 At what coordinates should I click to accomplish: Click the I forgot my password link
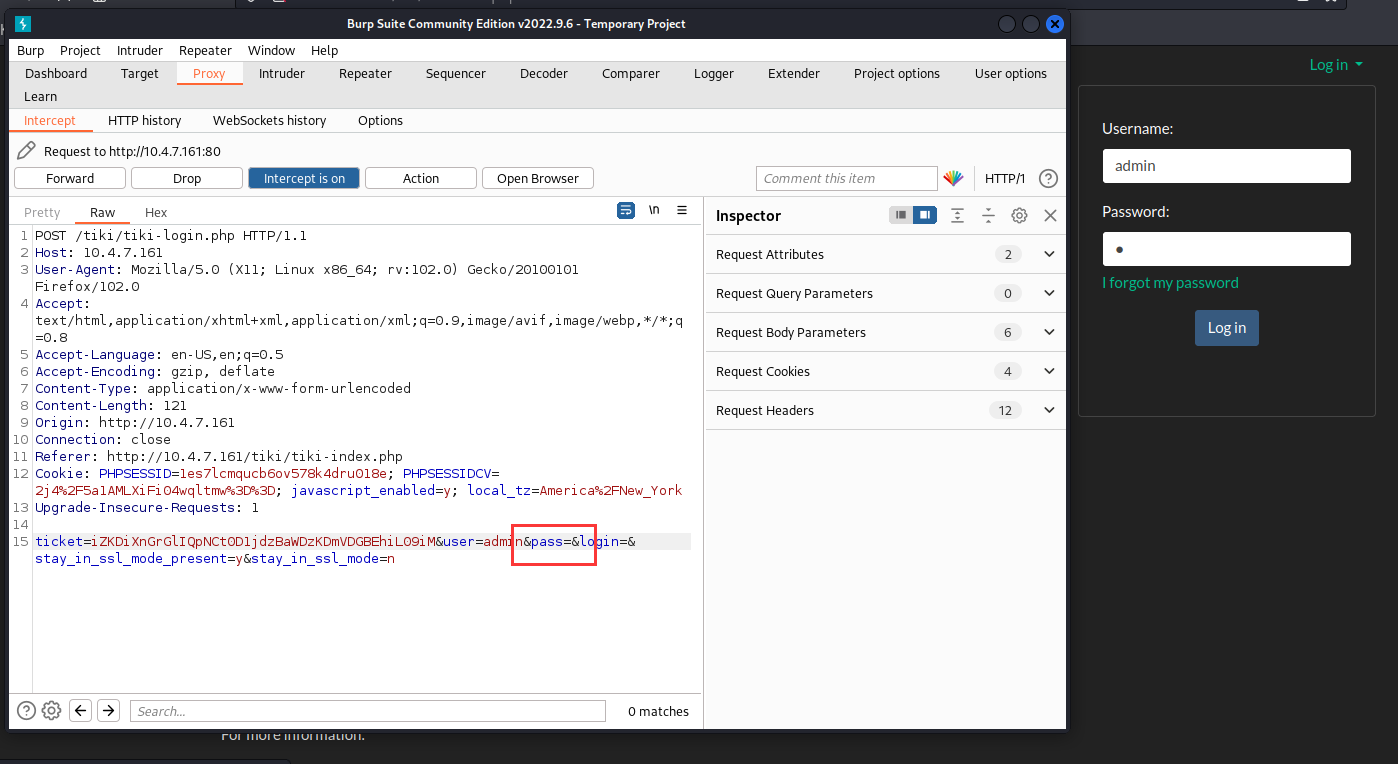pyautogui.click(x=1170, y=283)
